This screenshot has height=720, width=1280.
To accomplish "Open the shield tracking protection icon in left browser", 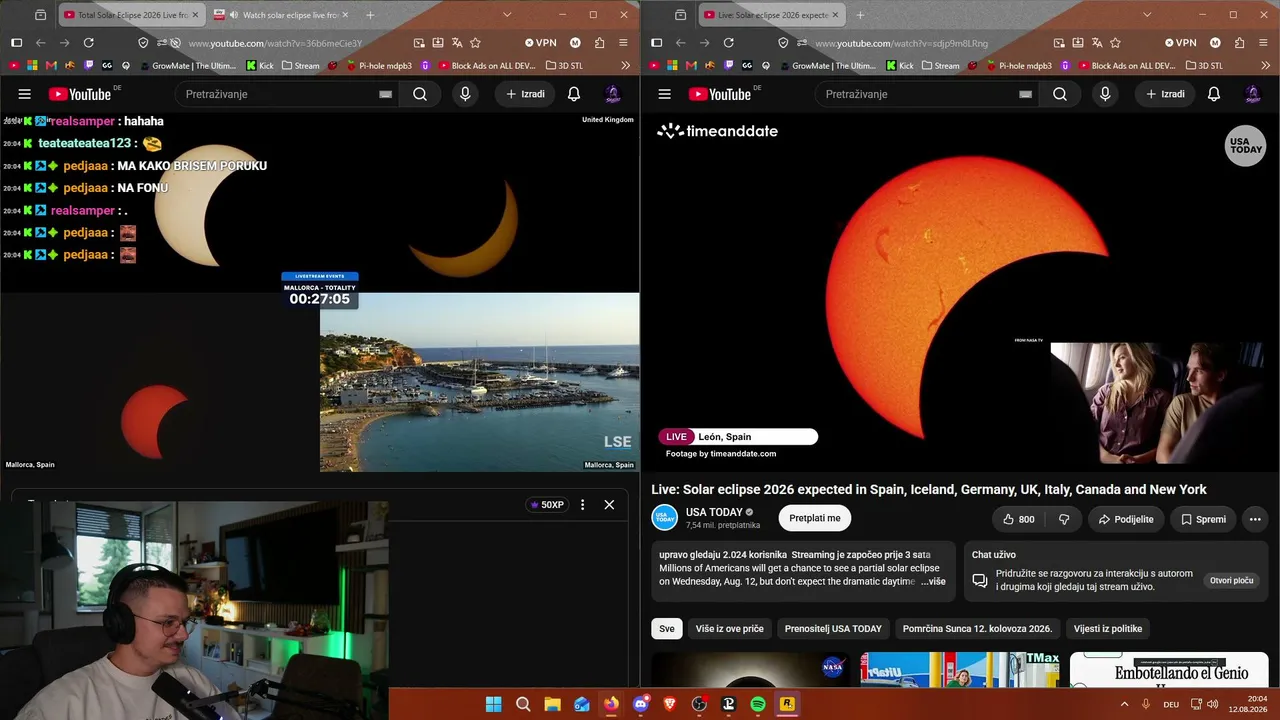I will (x=143, y=43).
